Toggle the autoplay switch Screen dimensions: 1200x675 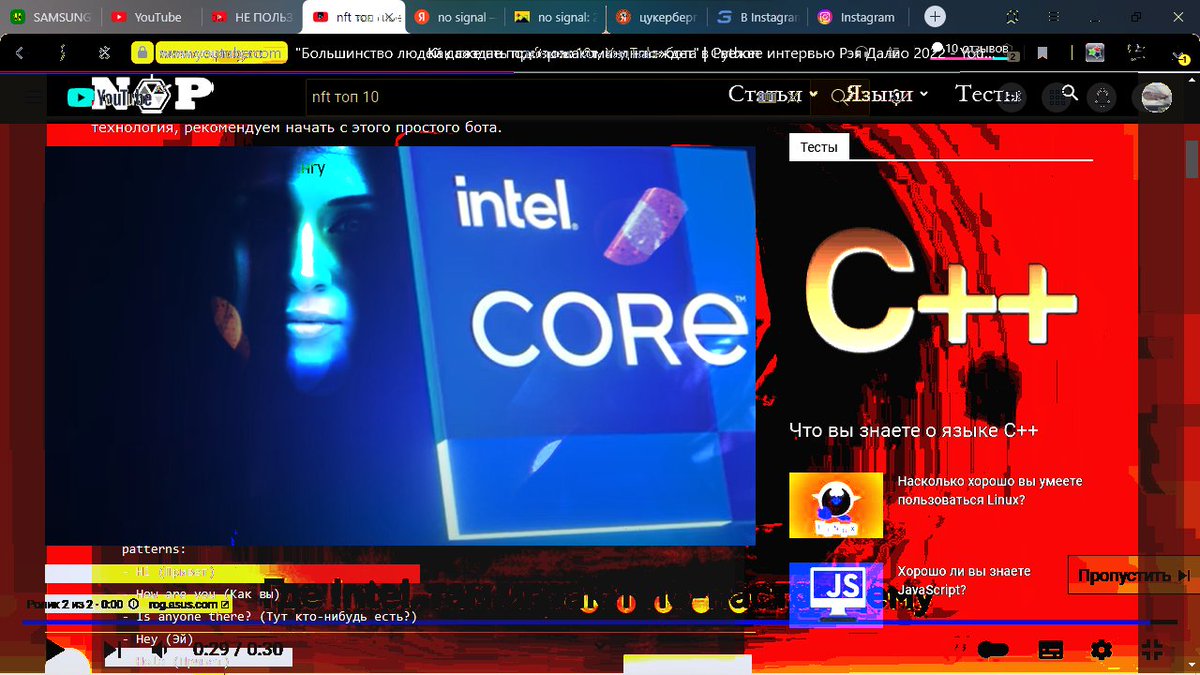[993, 650]
